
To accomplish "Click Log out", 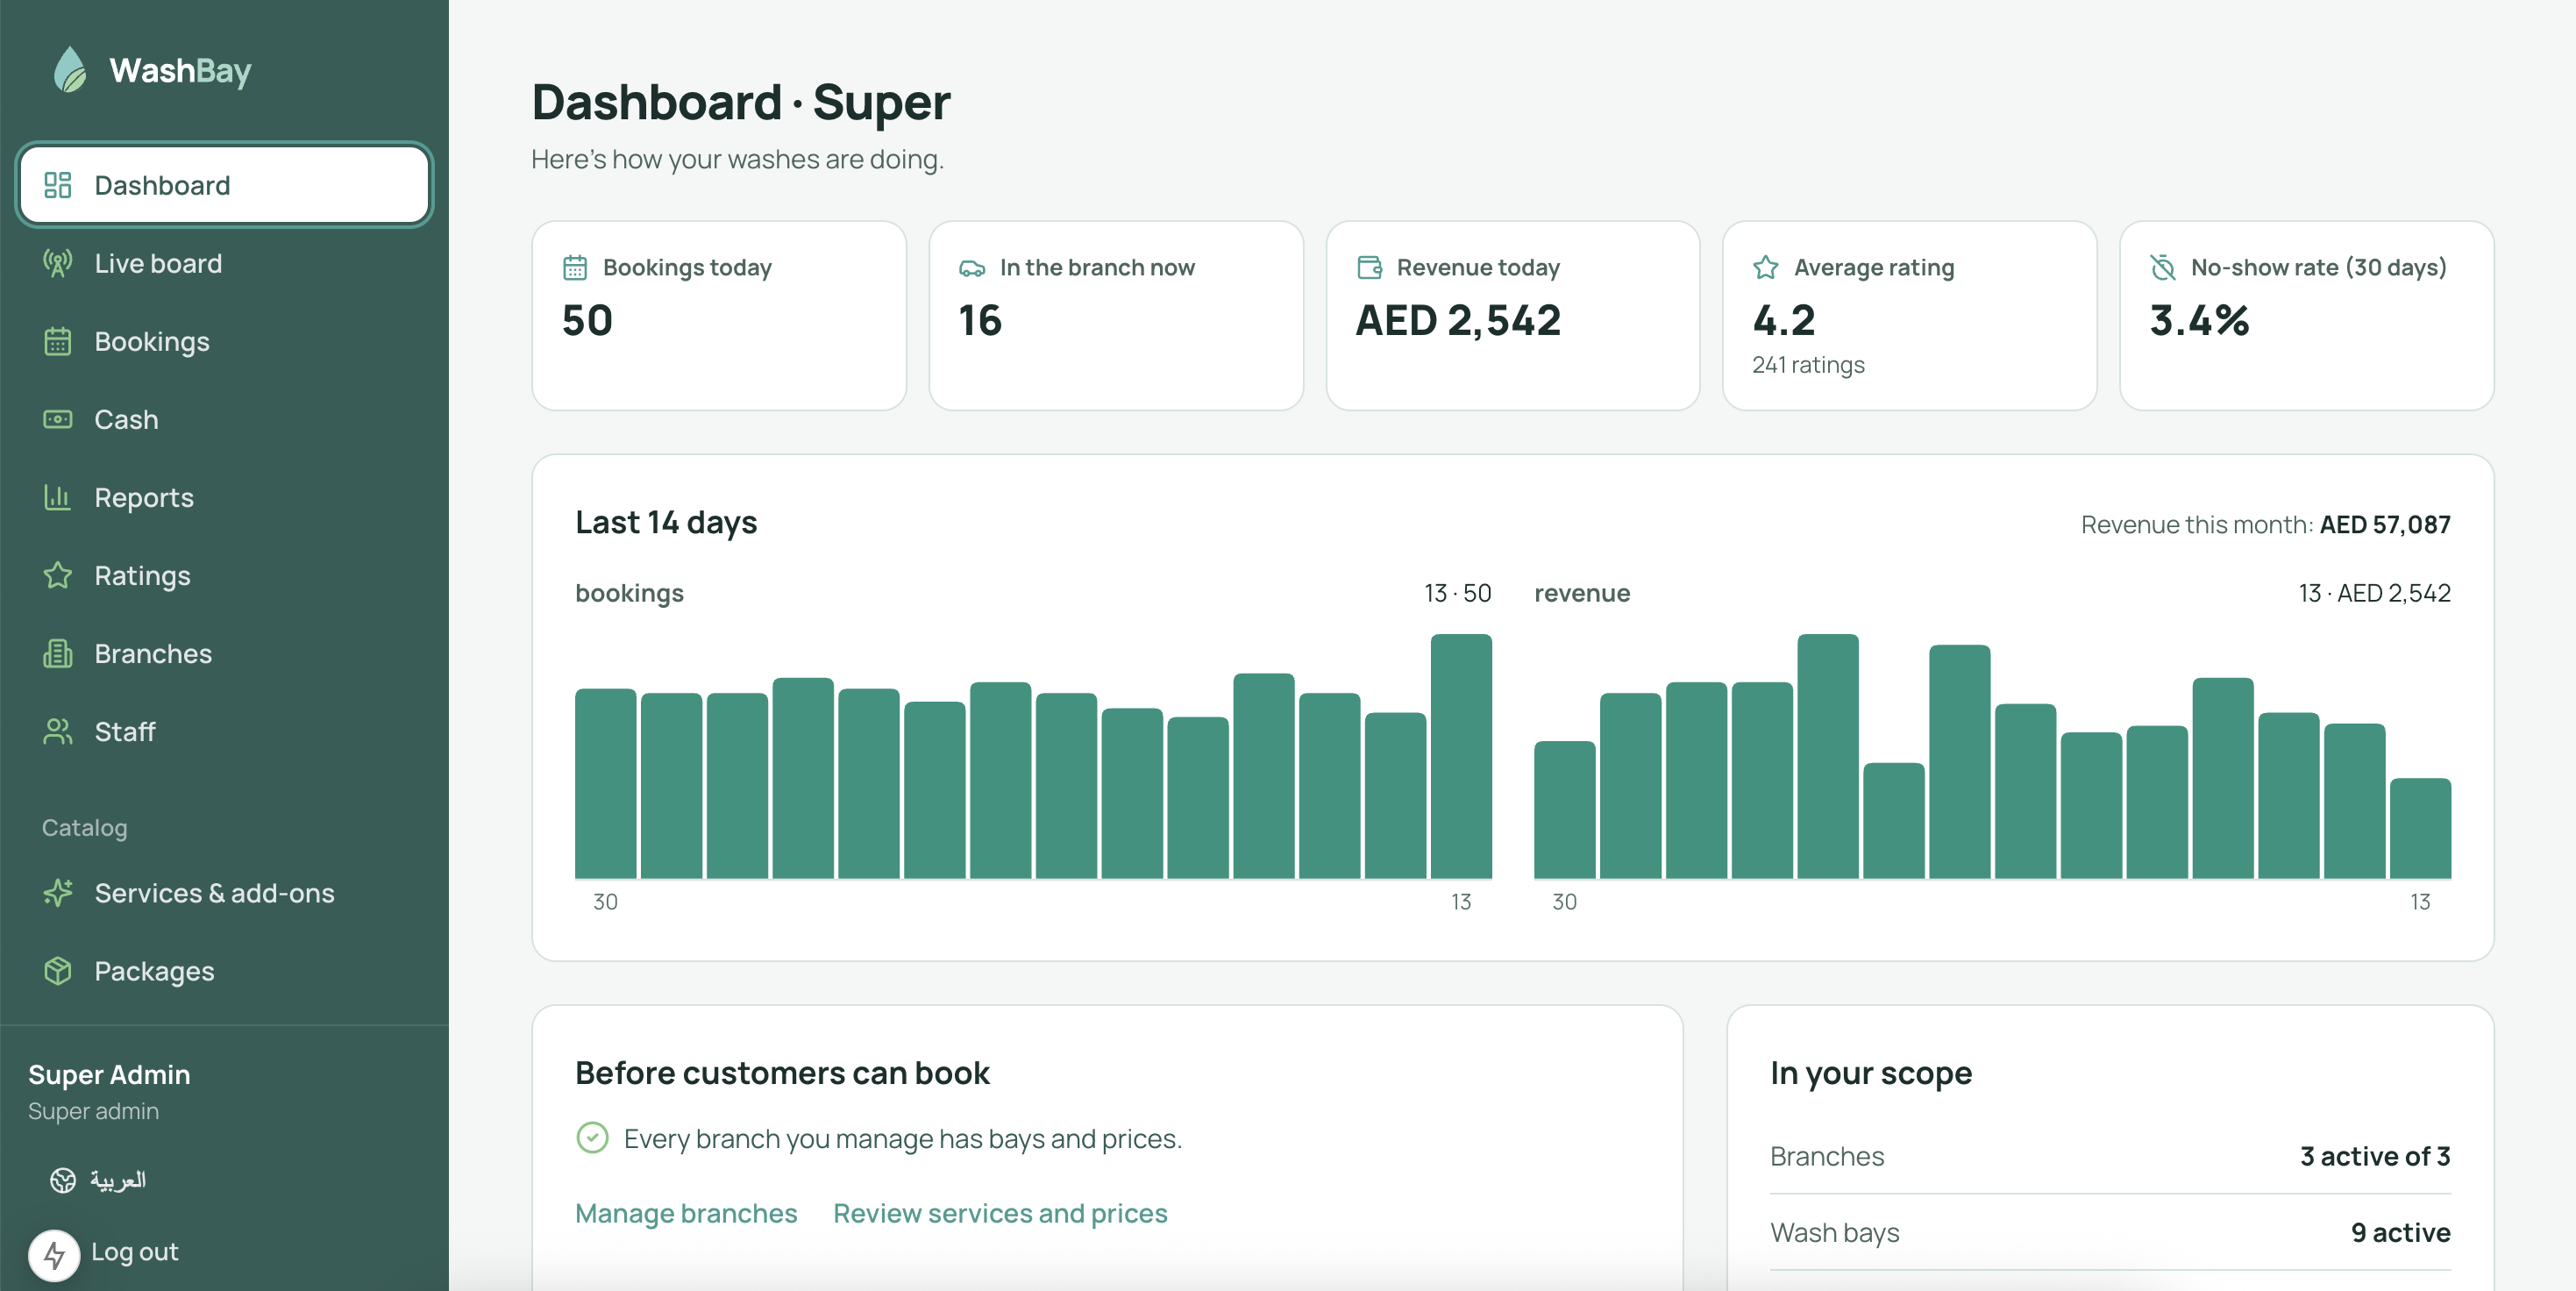I will [135, 1252].
